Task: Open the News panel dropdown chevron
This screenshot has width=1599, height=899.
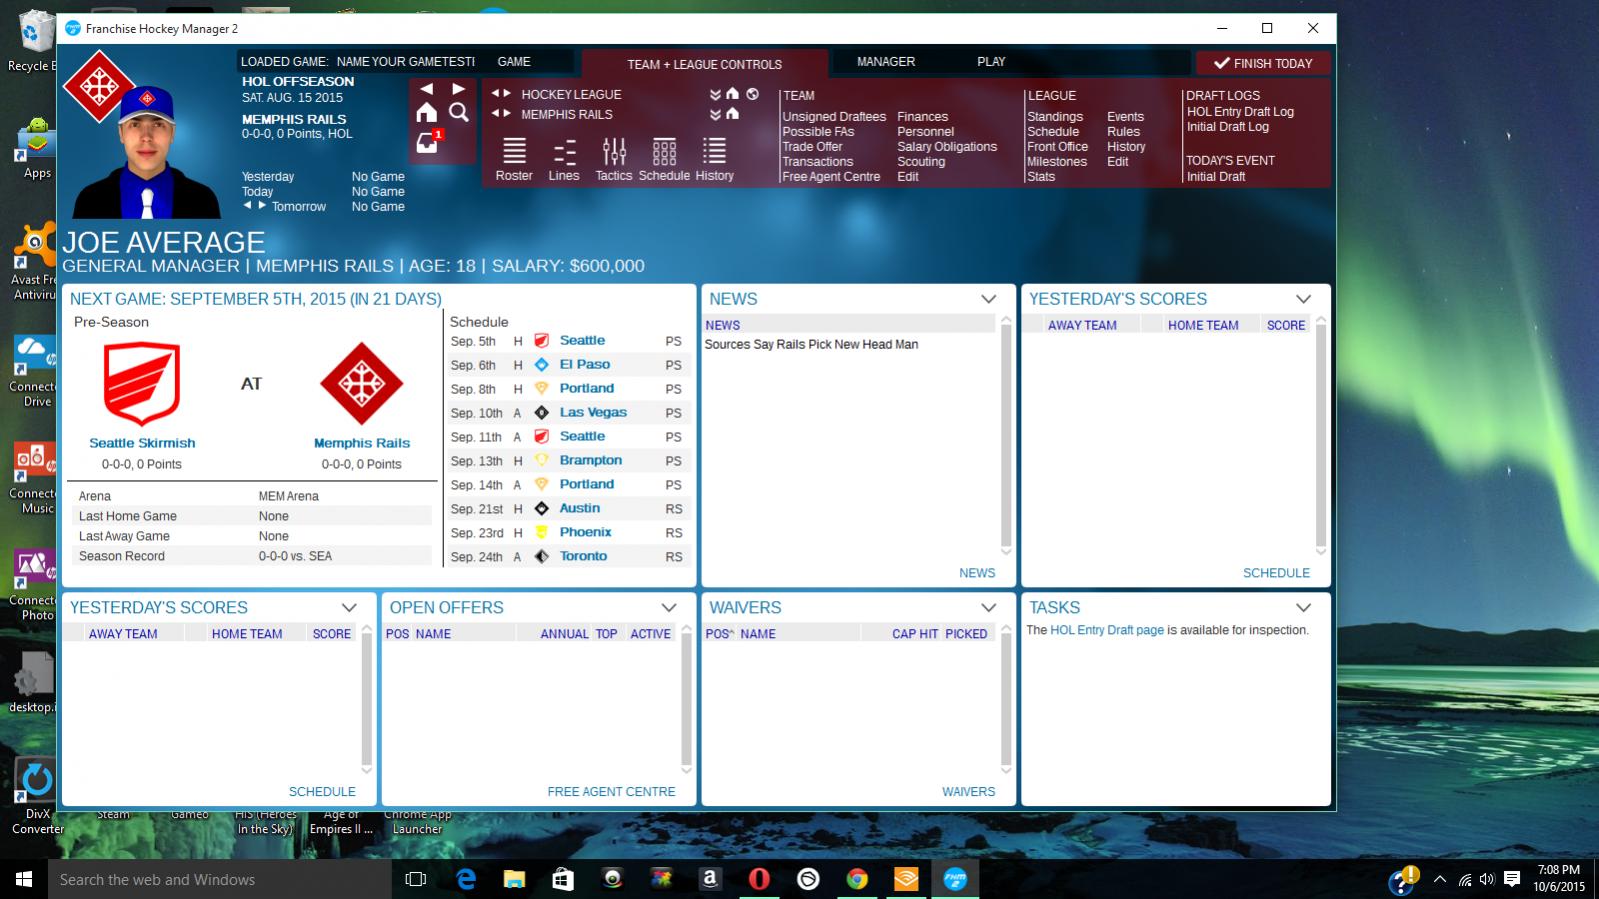Action: point(988,299)
